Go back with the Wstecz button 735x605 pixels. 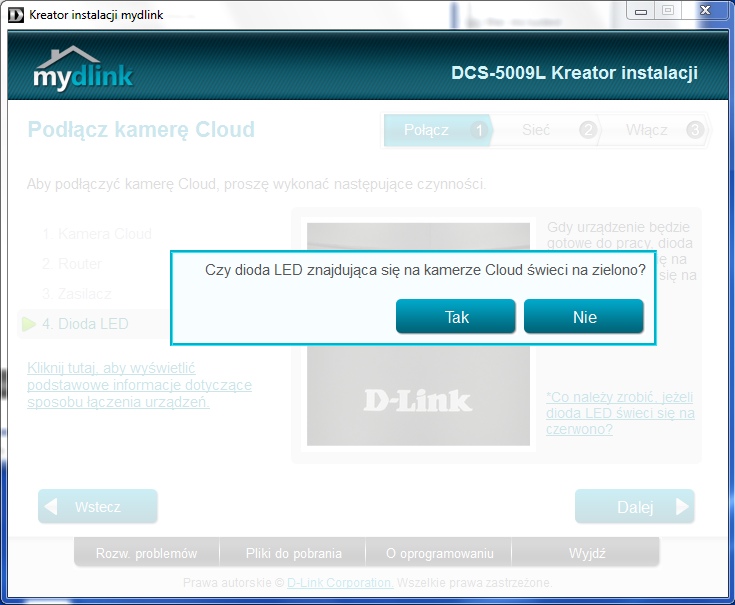[98, 507]
